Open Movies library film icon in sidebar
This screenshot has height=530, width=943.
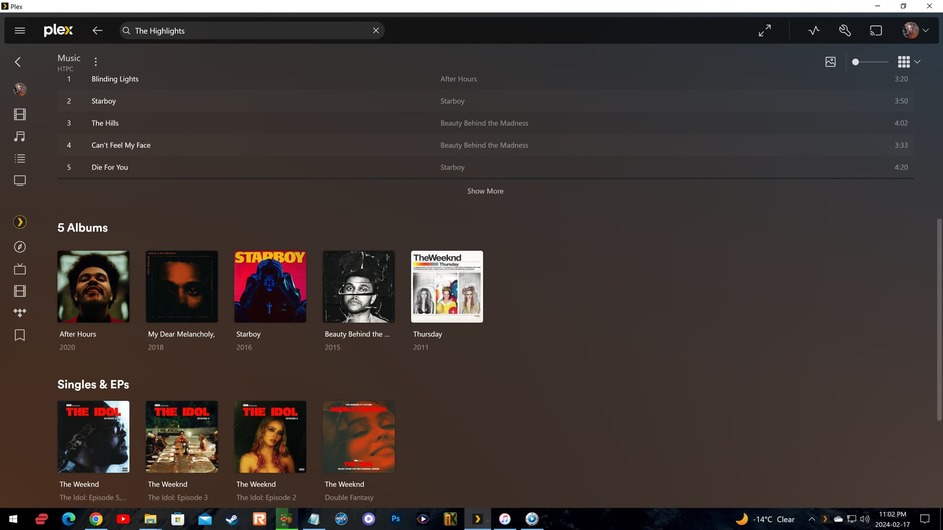point(20,114)
